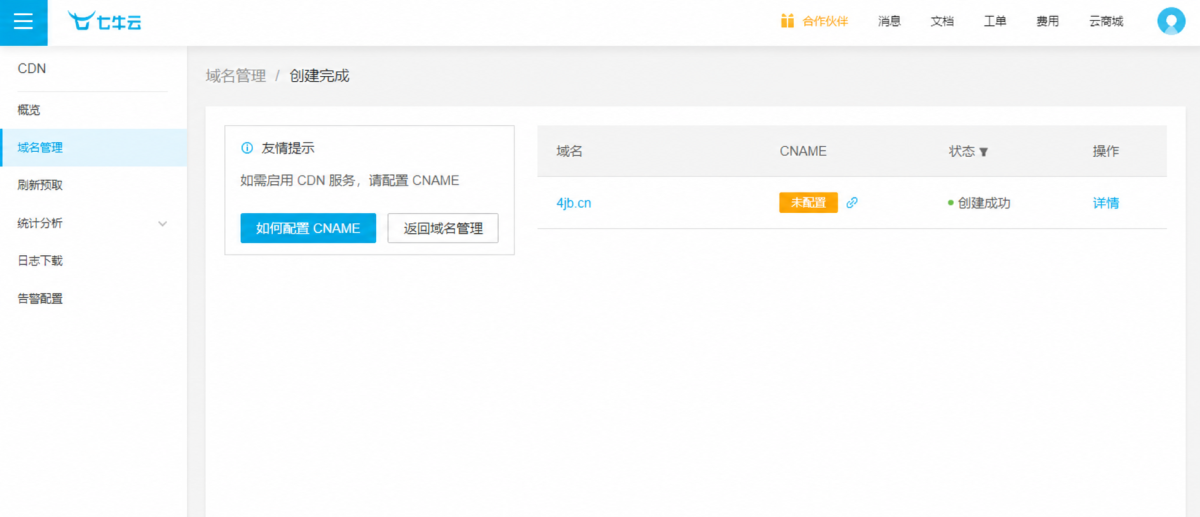Click the 创建完成 breadcrumb text
Screen dimensions: 1200x517
coord(320,76)
